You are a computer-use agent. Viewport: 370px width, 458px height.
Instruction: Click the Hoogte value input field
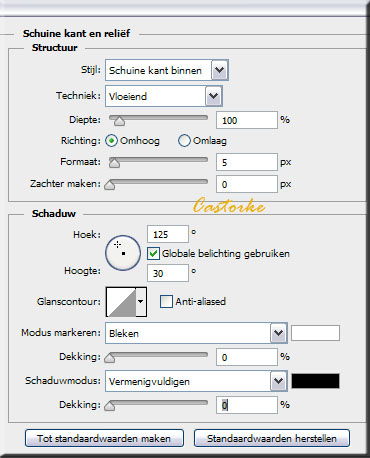coord(168,273)
